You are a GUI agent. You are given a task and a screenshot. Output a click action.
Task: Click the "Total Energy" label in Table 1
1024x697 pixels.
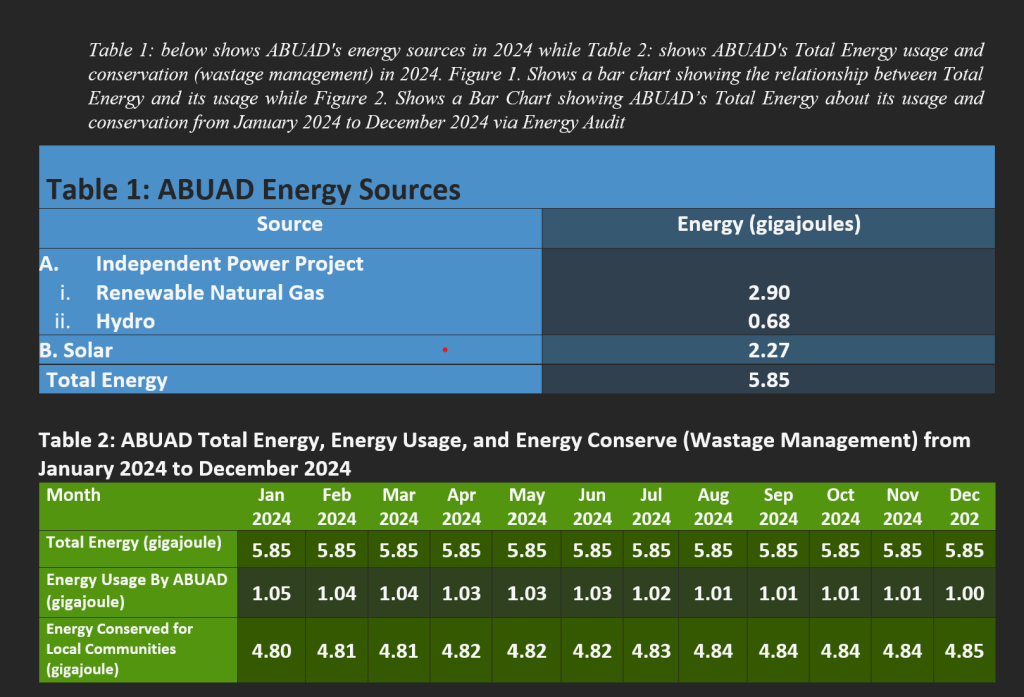107,379
